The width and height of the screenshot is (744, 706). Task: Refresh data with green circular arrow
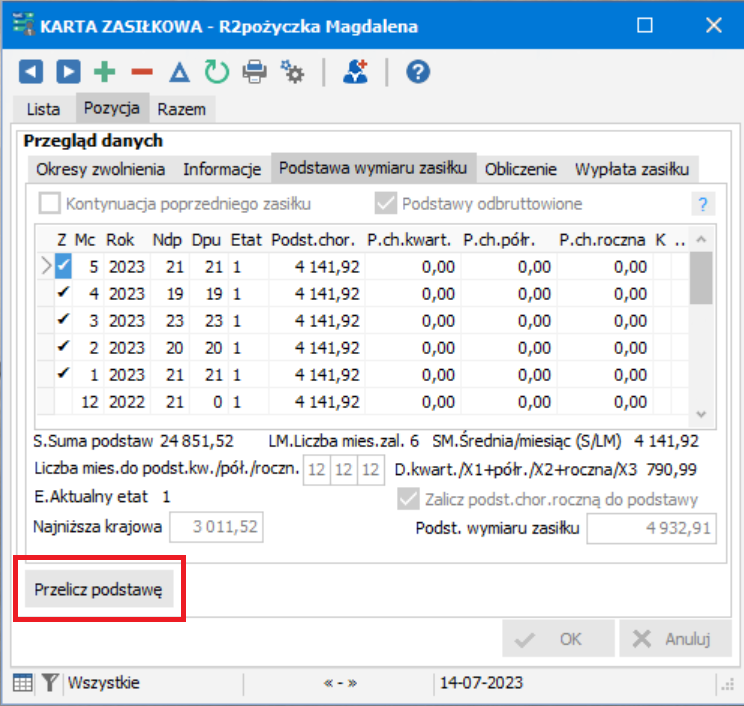pos(217,72)
